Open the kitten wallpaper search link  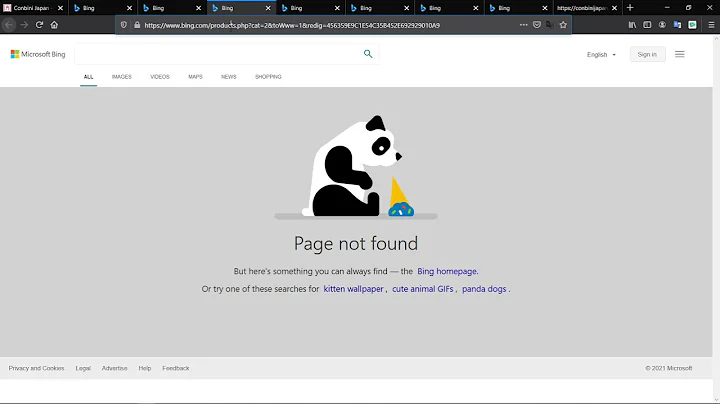pyautogui.click(x=353, y=289)
